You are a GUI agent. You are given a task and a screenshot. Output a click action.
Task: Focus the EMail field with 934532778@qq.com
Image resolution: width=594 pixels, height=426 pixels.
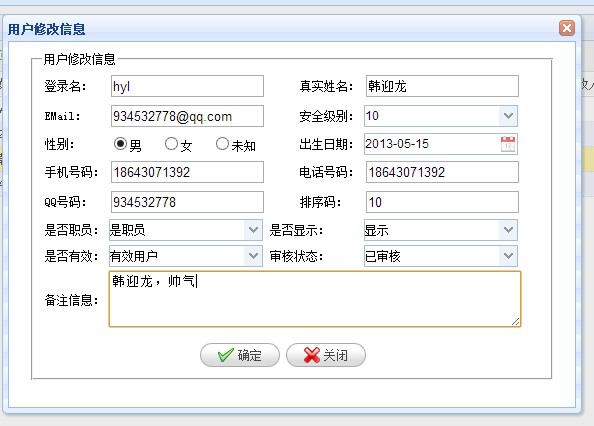click(187, 116)
